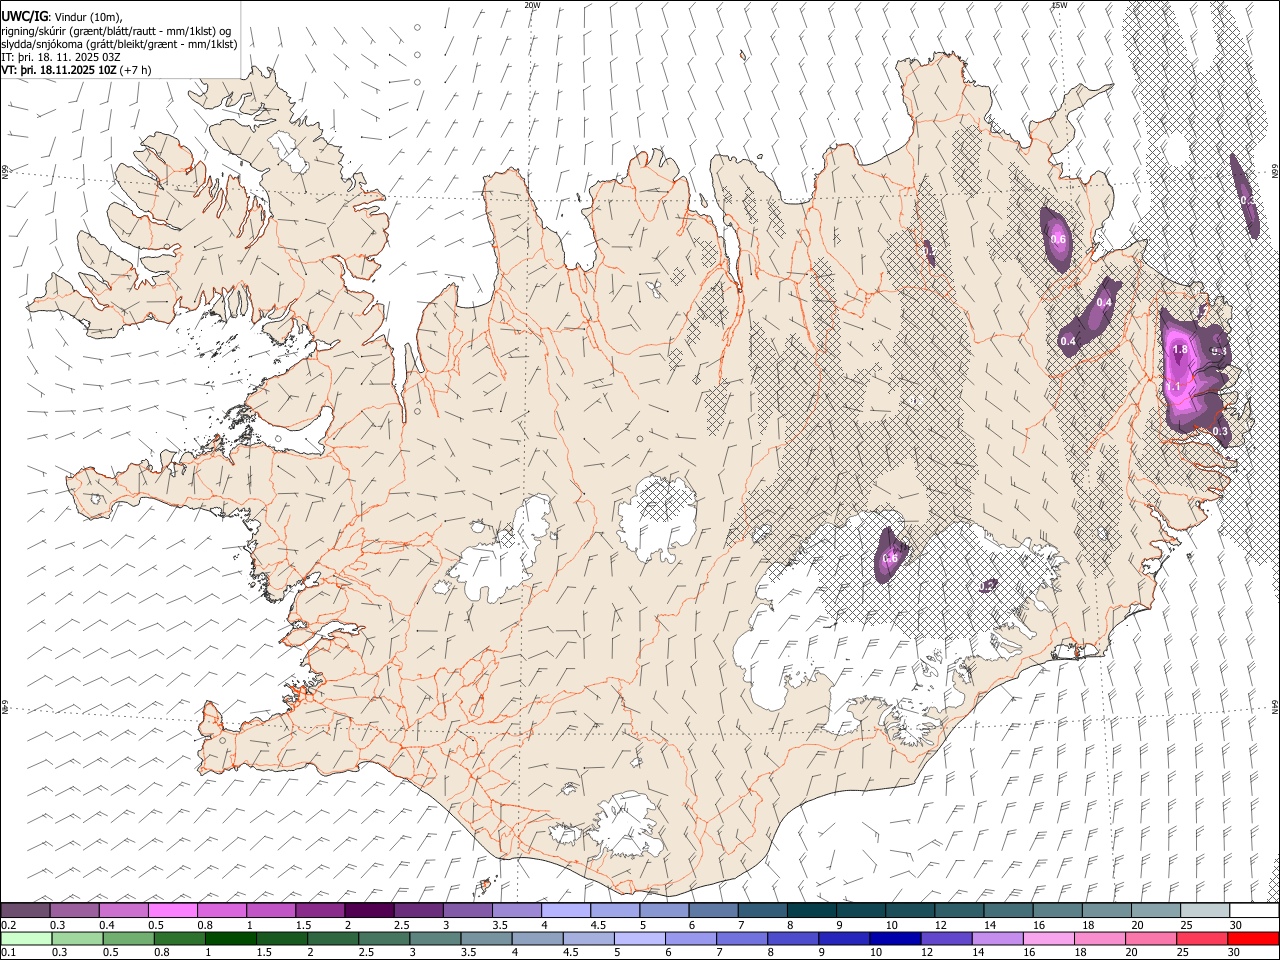
Task: Pick the rain-scale swatch labeled 0.5
Action: pyautogui.click(x=128, y=938)
